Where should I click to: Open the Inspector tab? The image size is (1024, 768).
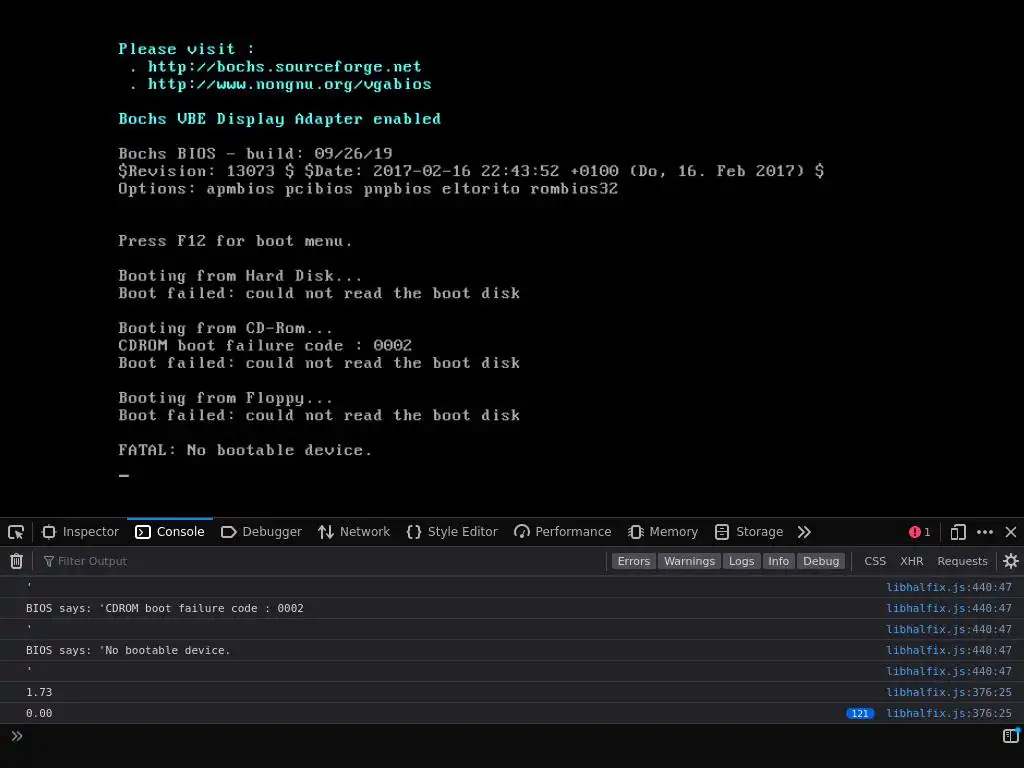tap(80, 532)
